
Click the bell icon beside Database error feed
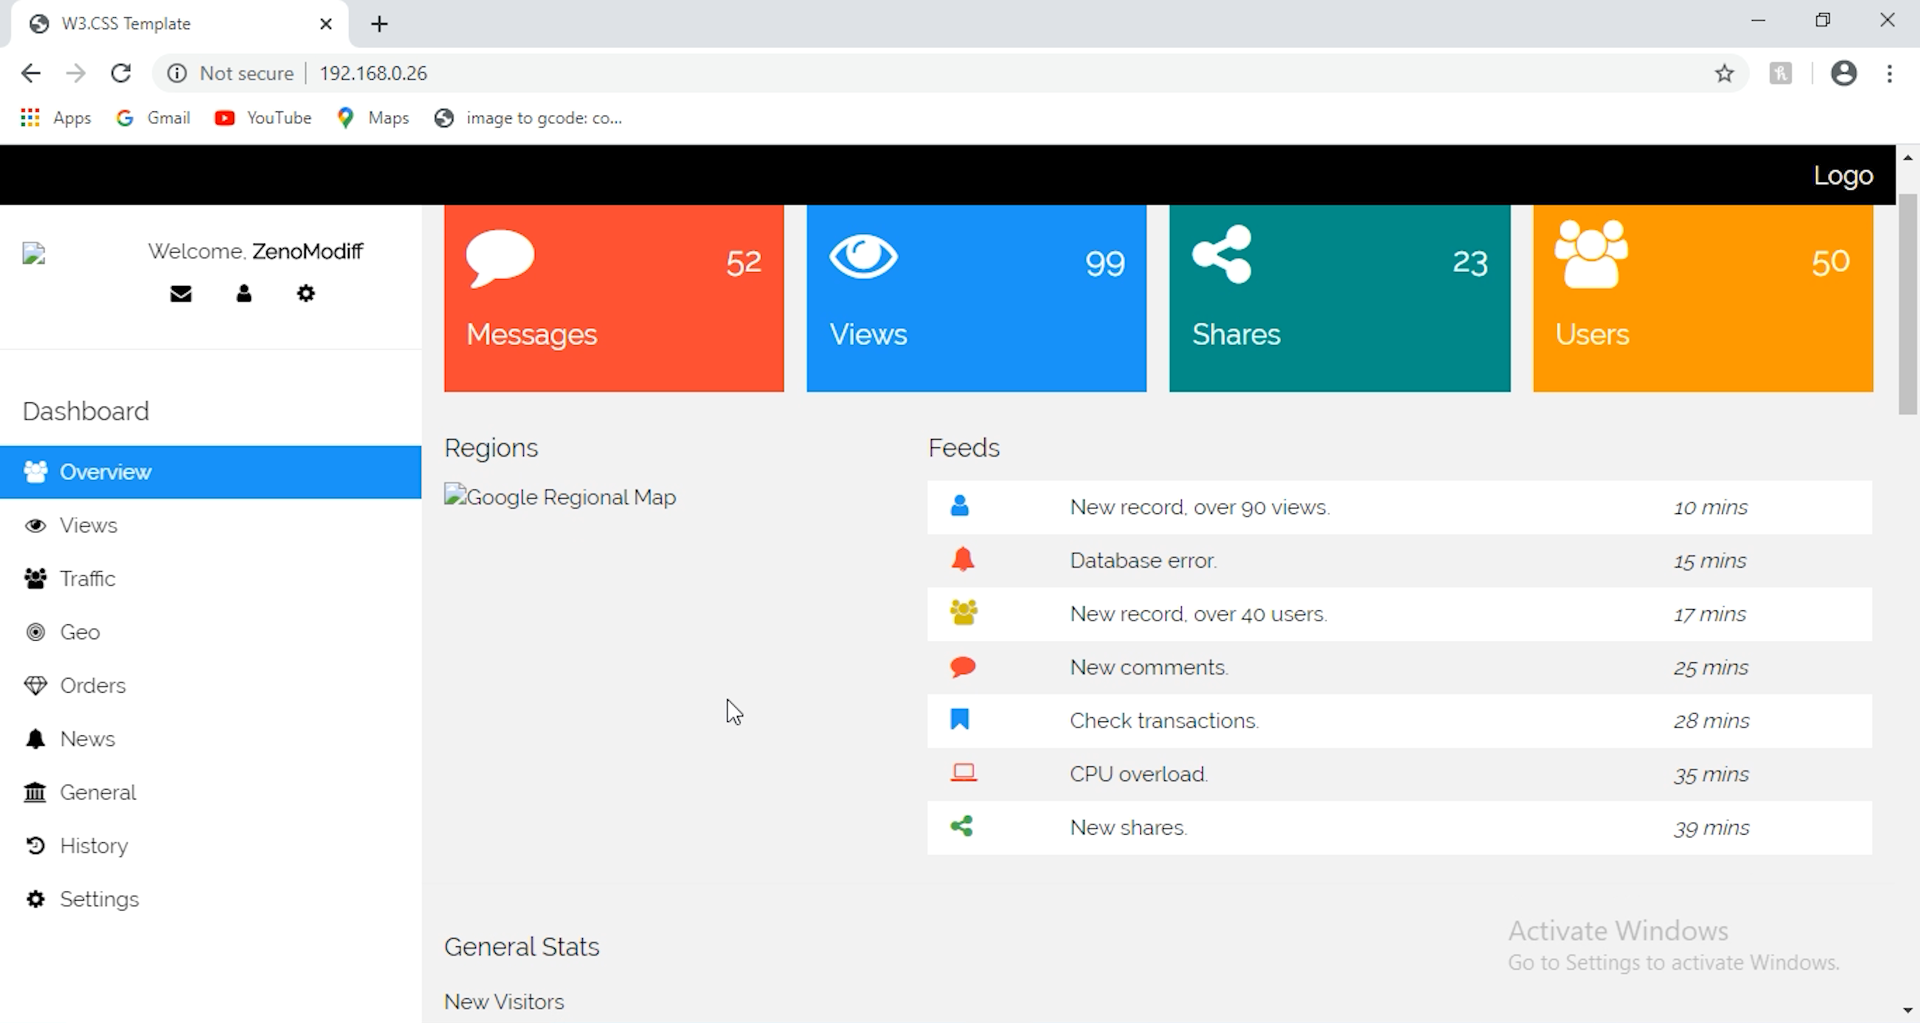click(x=963, y=559)
